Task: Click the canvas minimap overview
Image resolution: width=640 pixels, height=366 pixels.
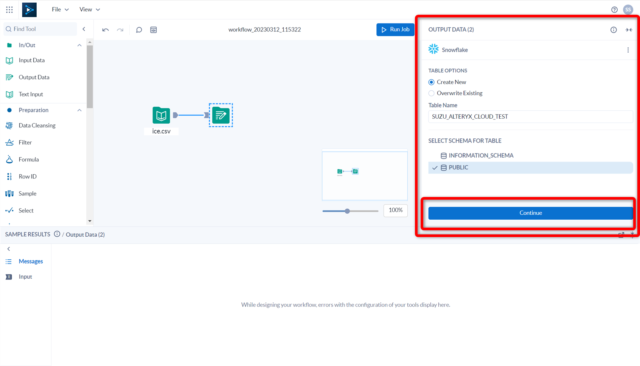Action: point(364,176)
